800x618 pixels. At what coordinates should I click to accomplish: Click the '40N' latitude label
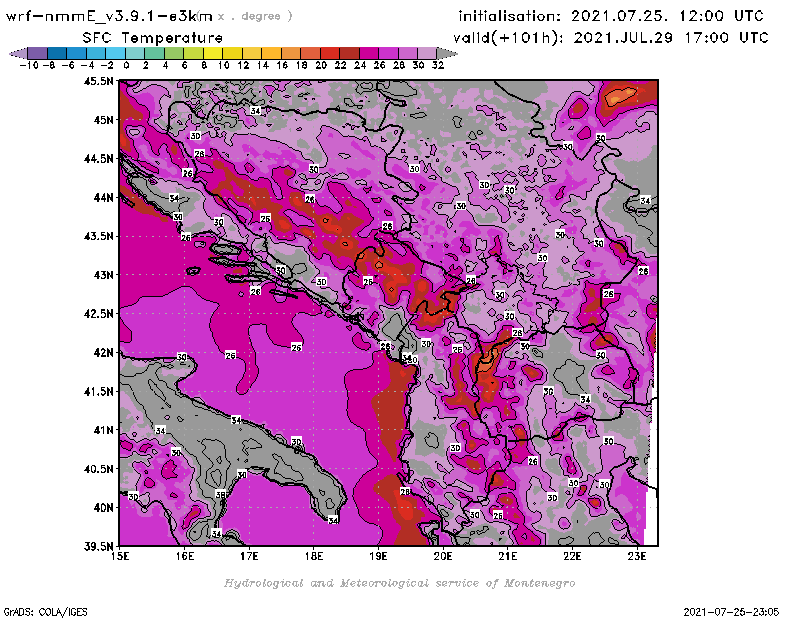(x=103, y=508)
